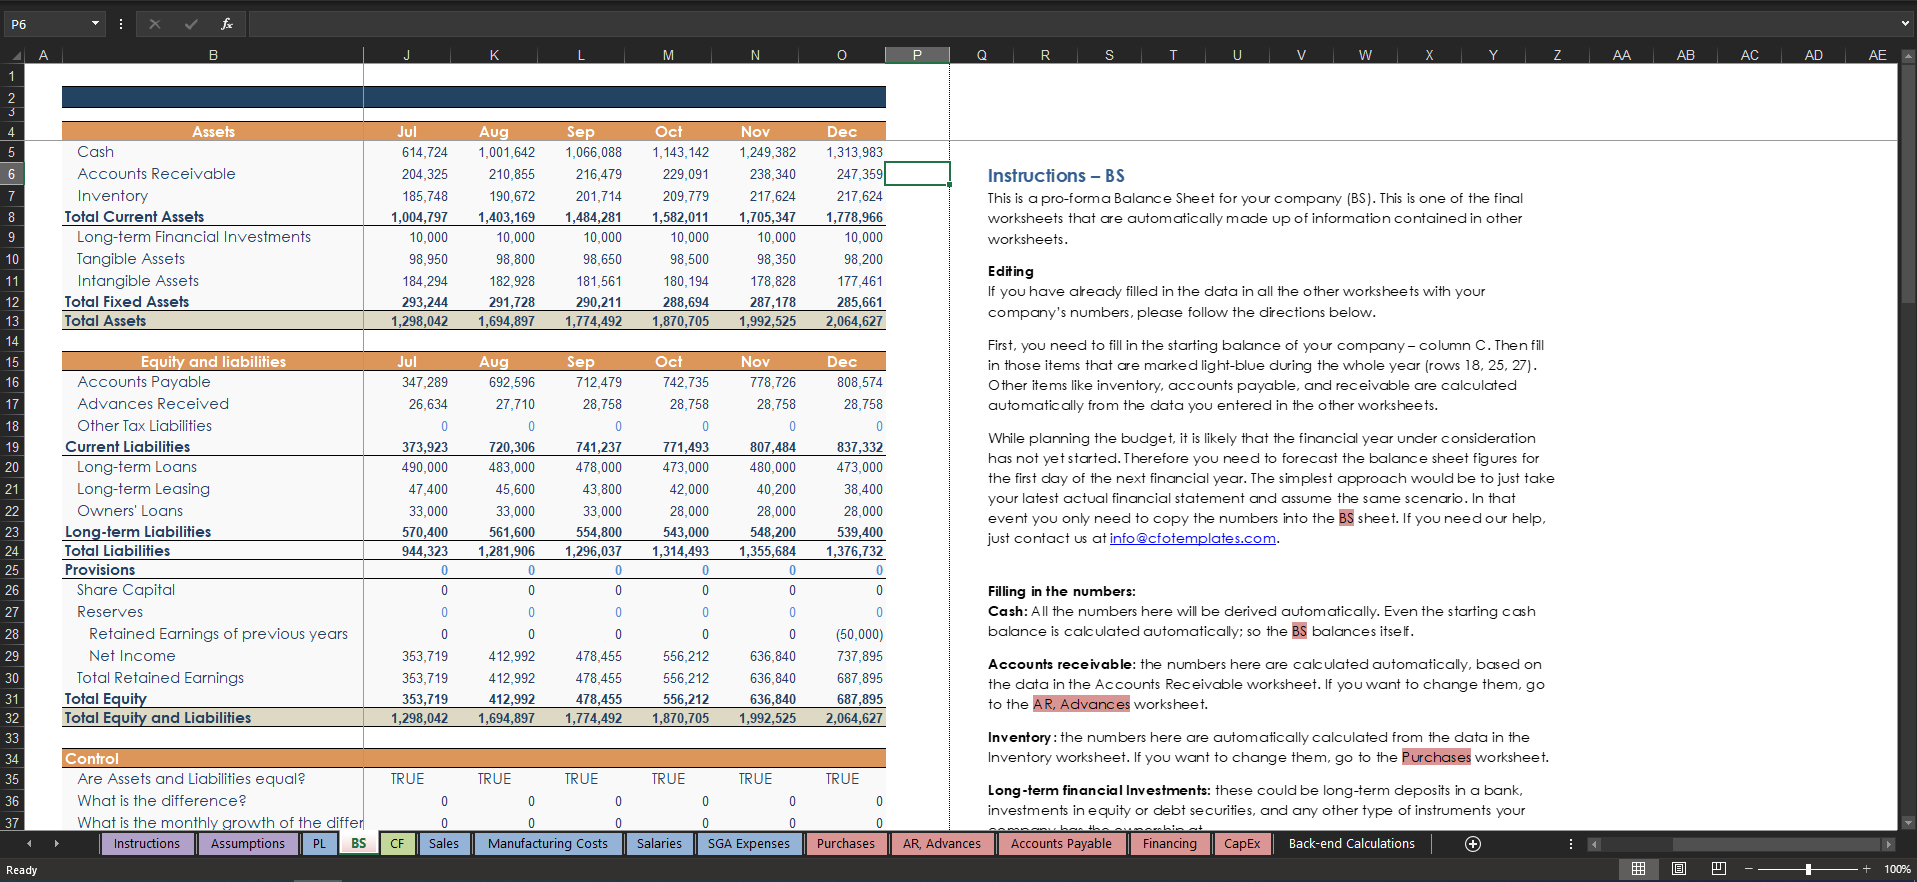
Task: Open the Name Box dropdown arrow
Action: click(x=95, y=24)
